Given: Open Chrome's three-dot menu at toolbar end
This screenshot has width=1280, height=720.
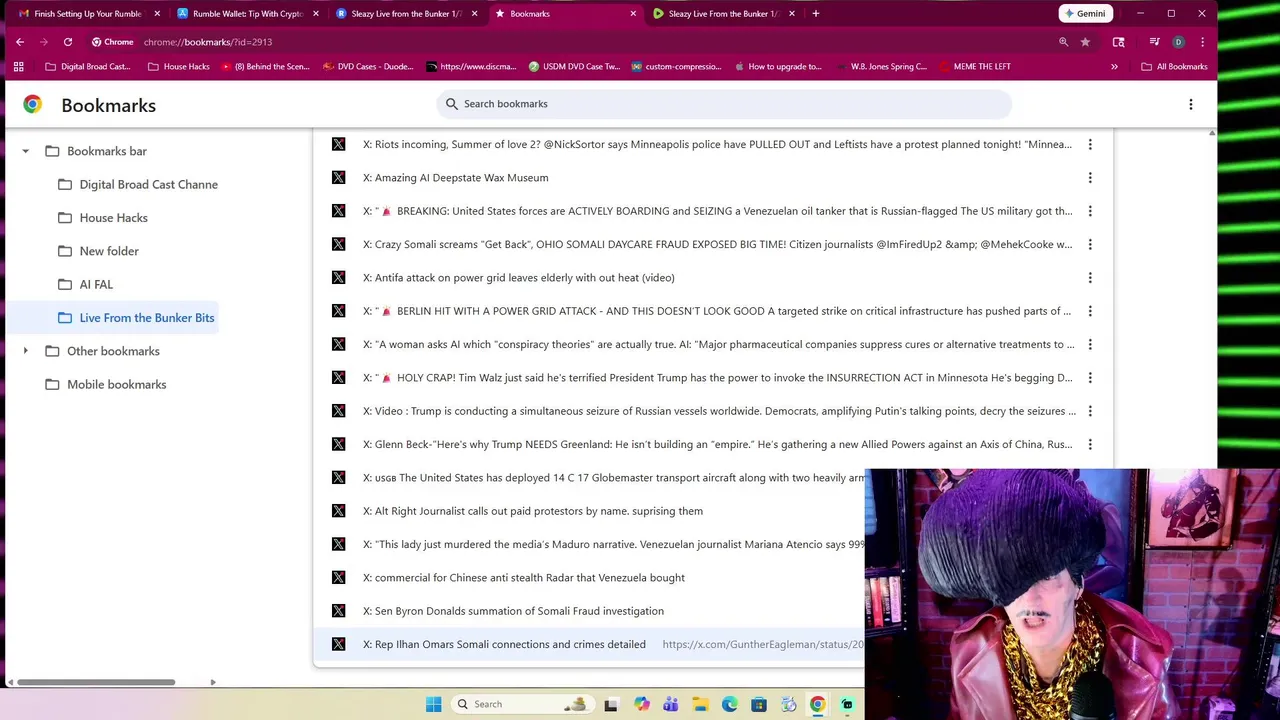Looking at the screenshot, I should (1202, 42).
